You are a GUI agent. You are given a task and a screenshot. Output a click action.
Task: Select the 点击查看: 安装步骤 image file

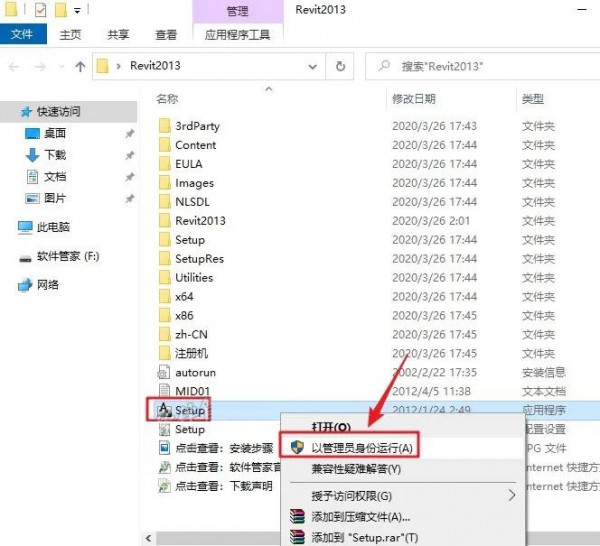click(224, 448)
